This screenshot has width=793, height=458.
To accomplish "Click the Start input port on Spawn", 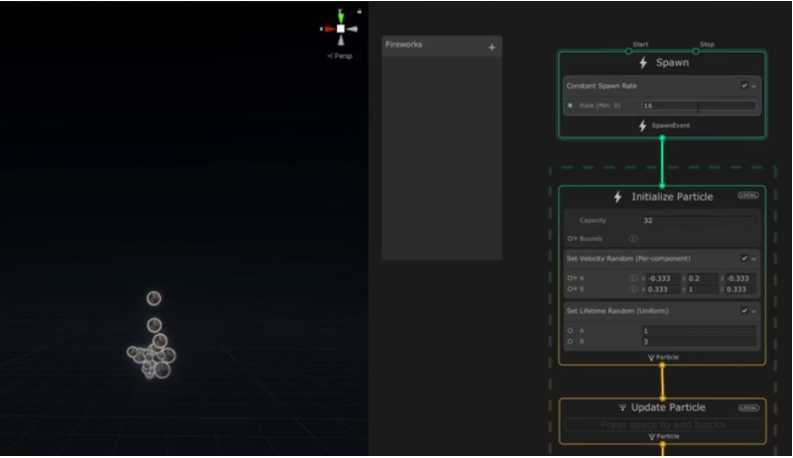I will click(628, 51).
